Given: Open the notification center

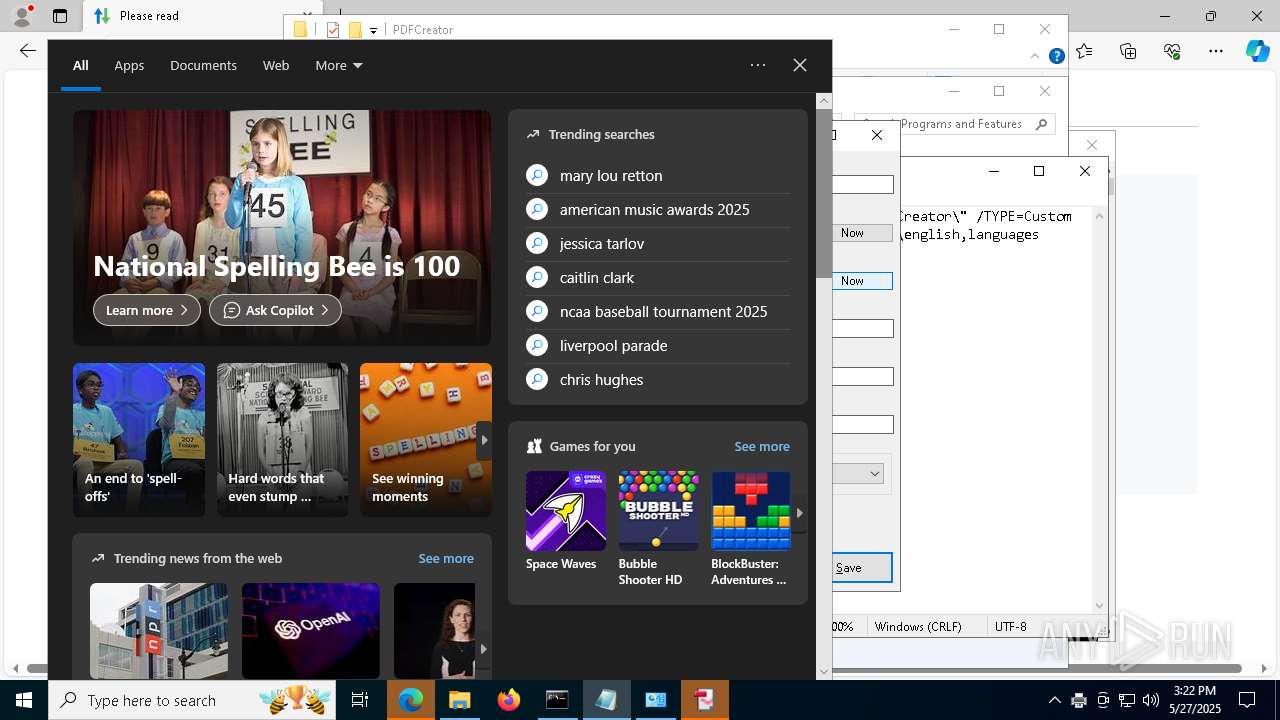Looking at the screenshot, I should point(1247,701).
